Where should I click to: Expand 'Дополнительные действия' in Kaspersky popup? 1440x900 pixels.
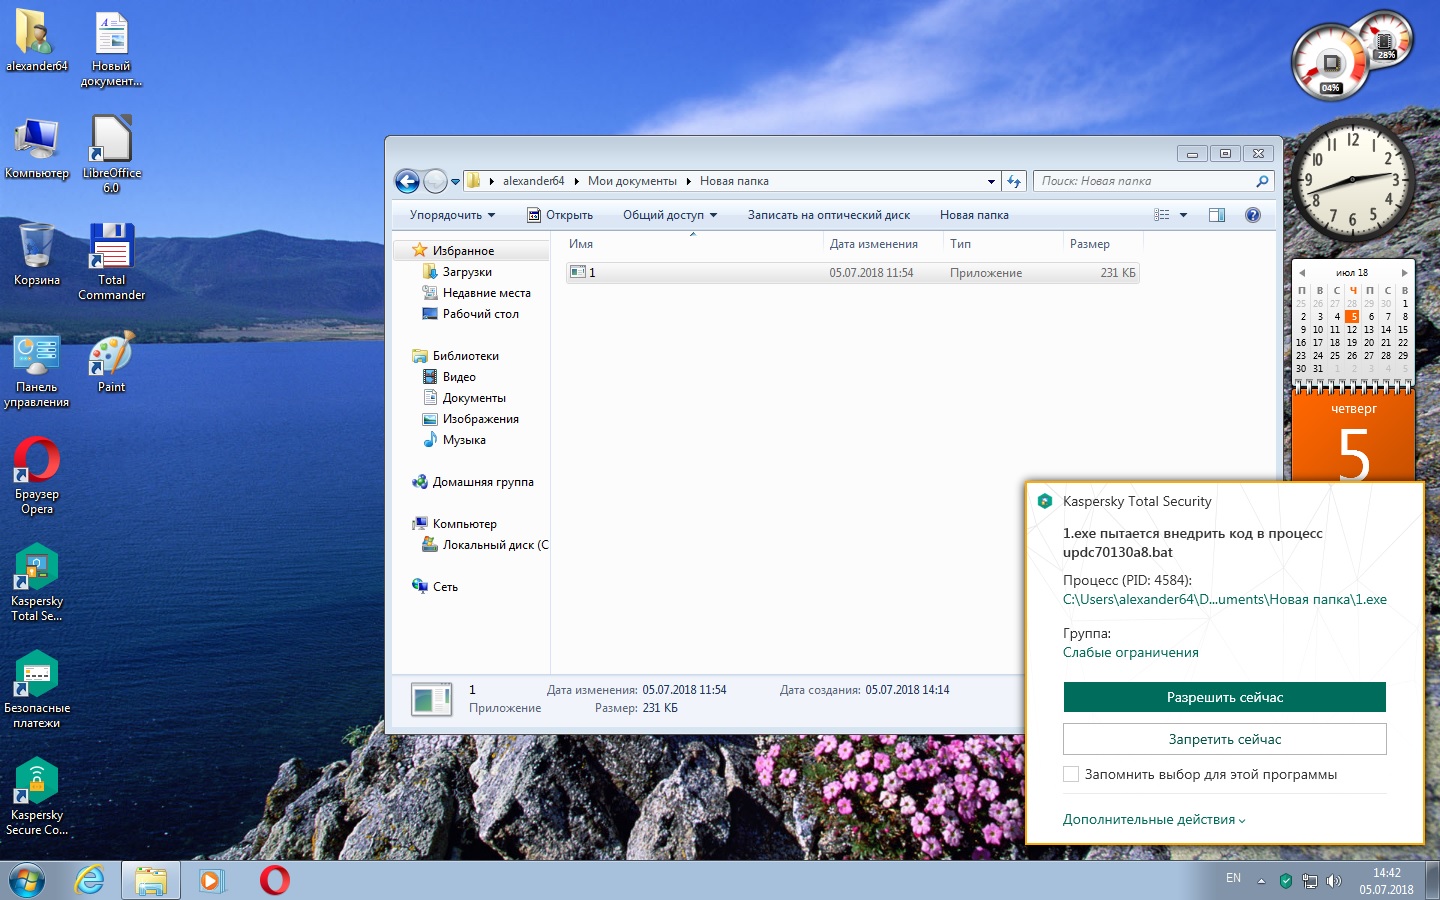pos(1153,819)
